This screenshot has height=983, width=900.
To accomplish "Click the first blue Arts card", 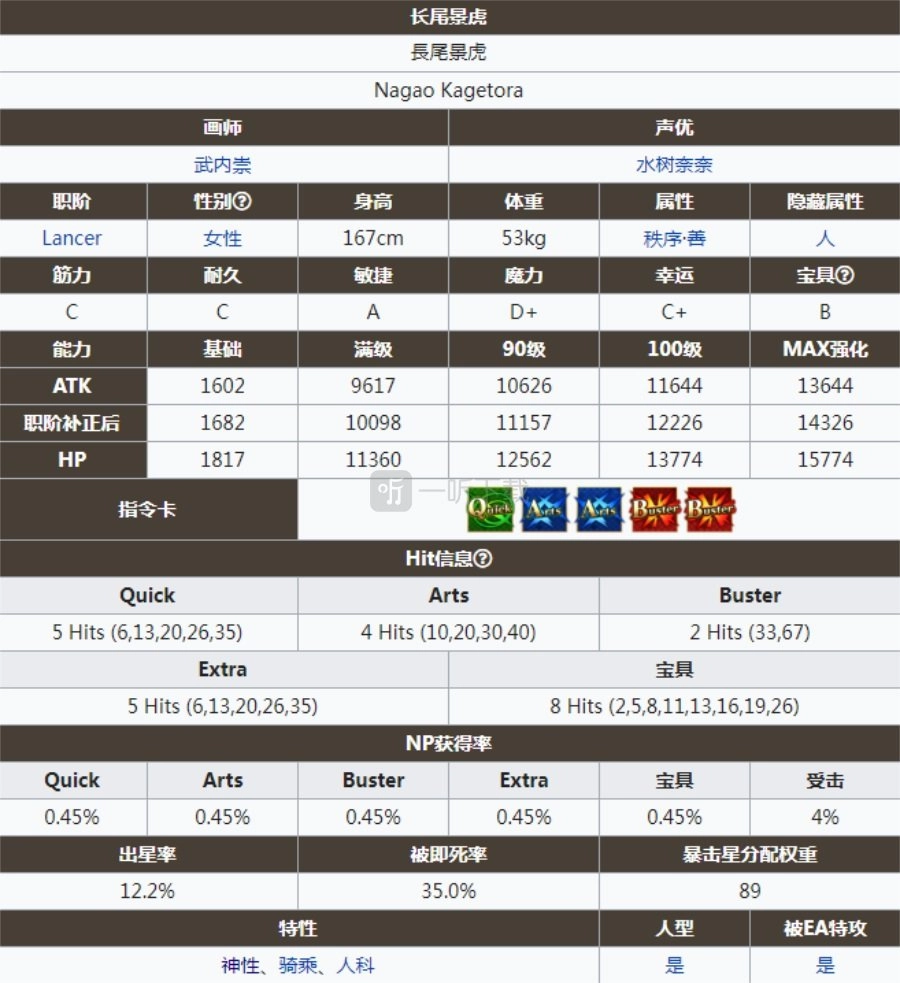I will click(x=544, y=509).
